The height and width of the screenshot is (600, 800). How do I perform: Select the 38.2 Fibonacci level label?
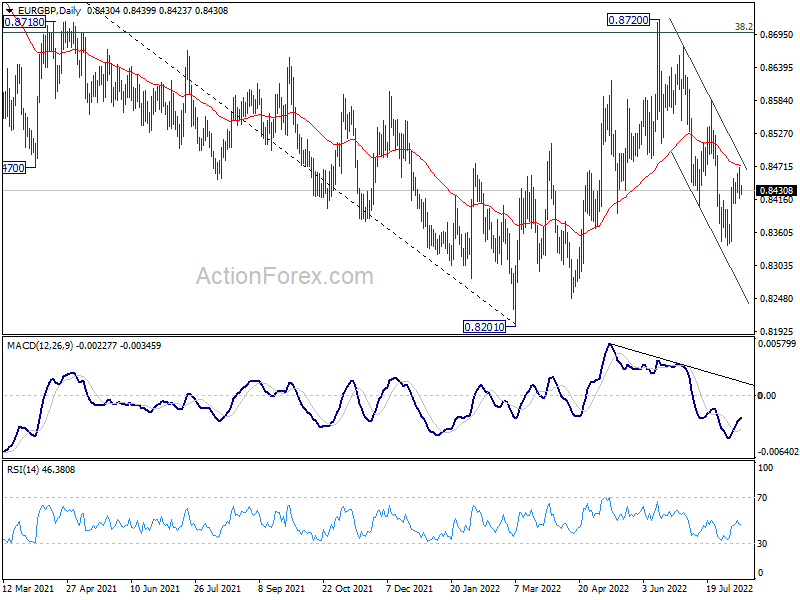744,27
